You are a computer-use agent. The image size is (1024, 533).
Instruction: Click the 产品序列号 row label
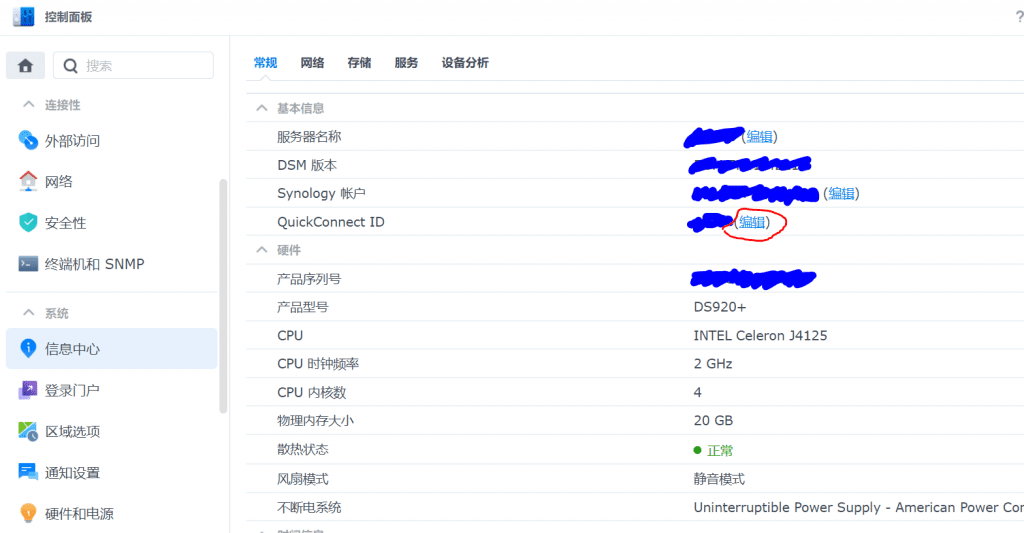pos(309,279)
